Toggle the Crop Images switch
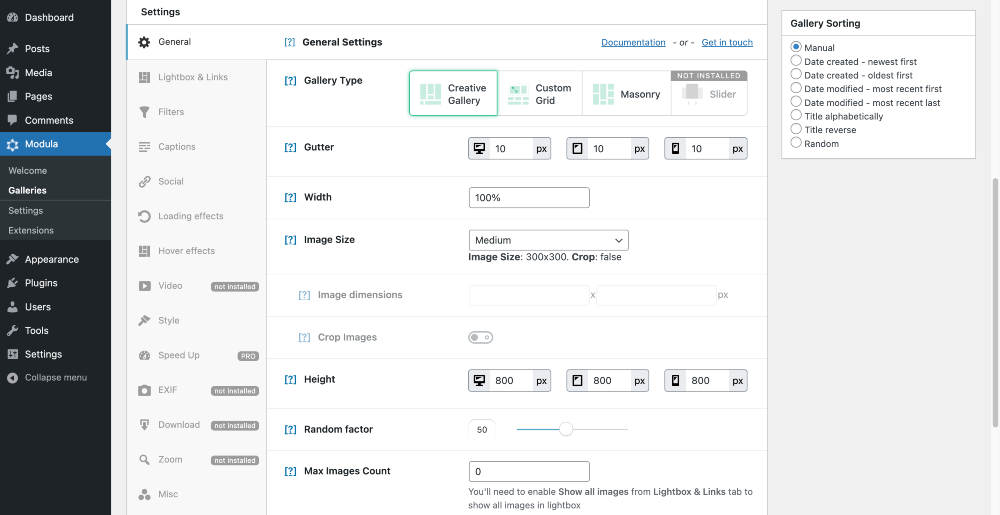The height and width of the screenshot is (515, 1000). [x=480, y=338]
